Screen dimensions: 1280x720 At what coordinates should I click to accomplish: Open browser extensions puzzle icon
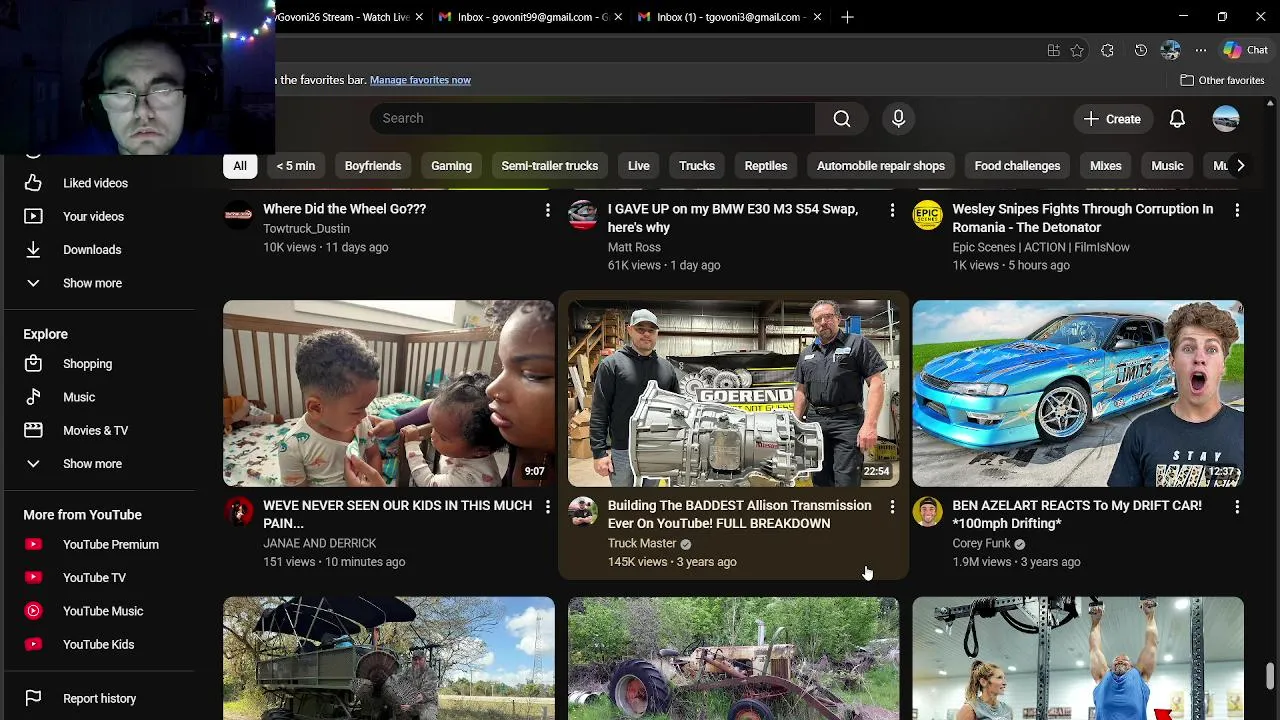pyautogui.click(x=1107, y=50)
